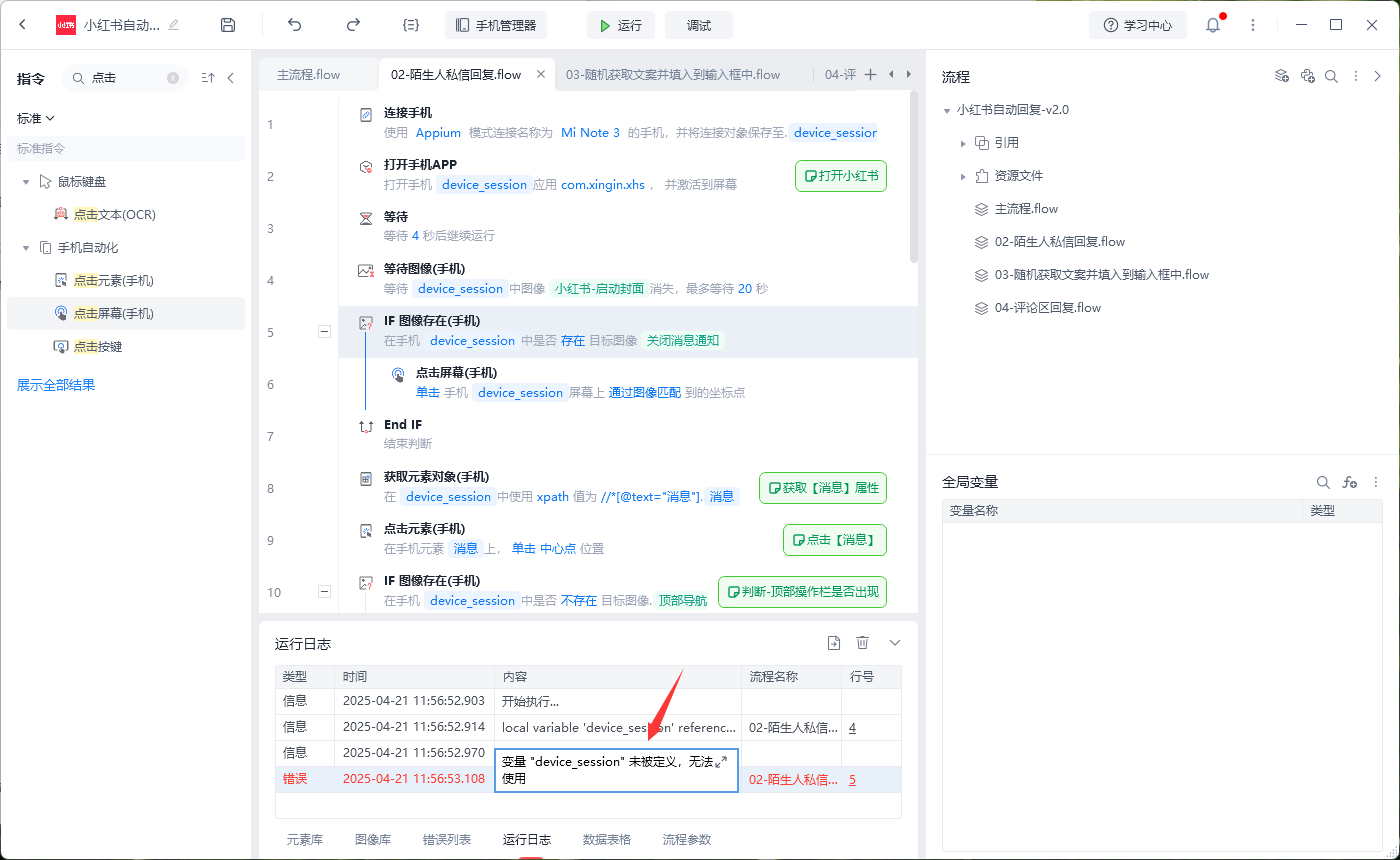Collapse the run log panel chevron

(x=895, y=643)
